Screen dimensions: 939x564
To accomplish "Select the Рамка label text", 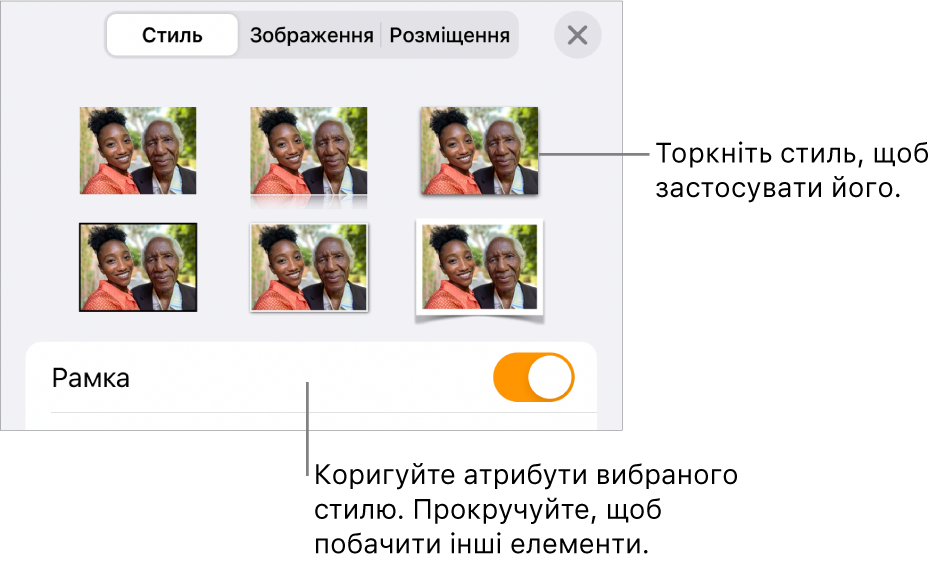I will click(90, 378).
